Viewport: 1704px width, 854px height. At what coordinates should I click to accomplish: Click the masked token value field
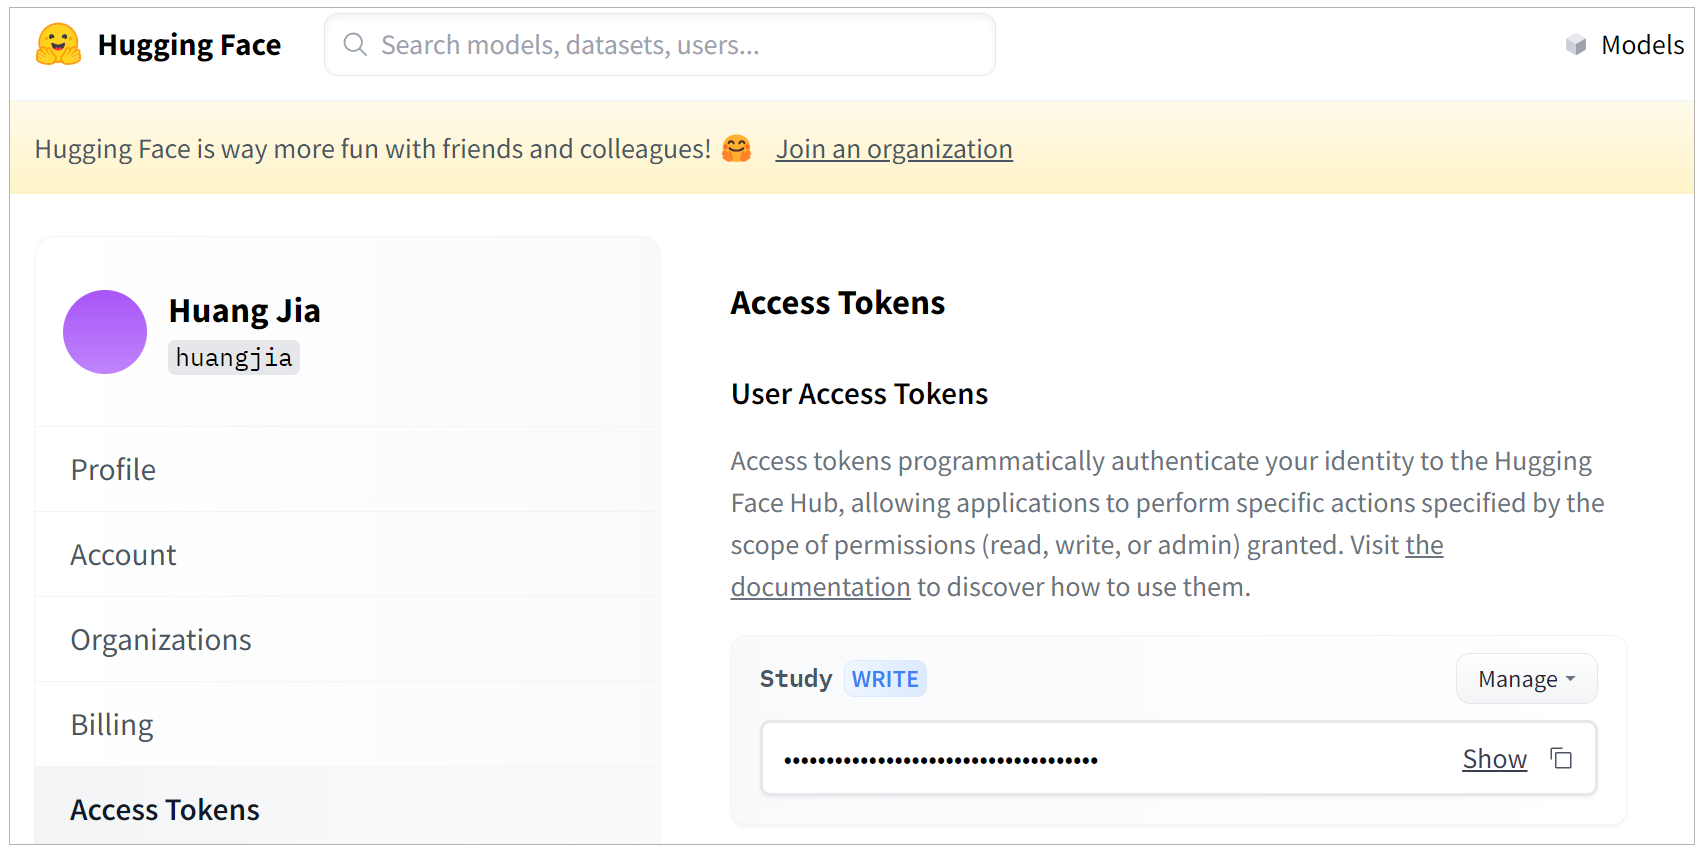1100,759
